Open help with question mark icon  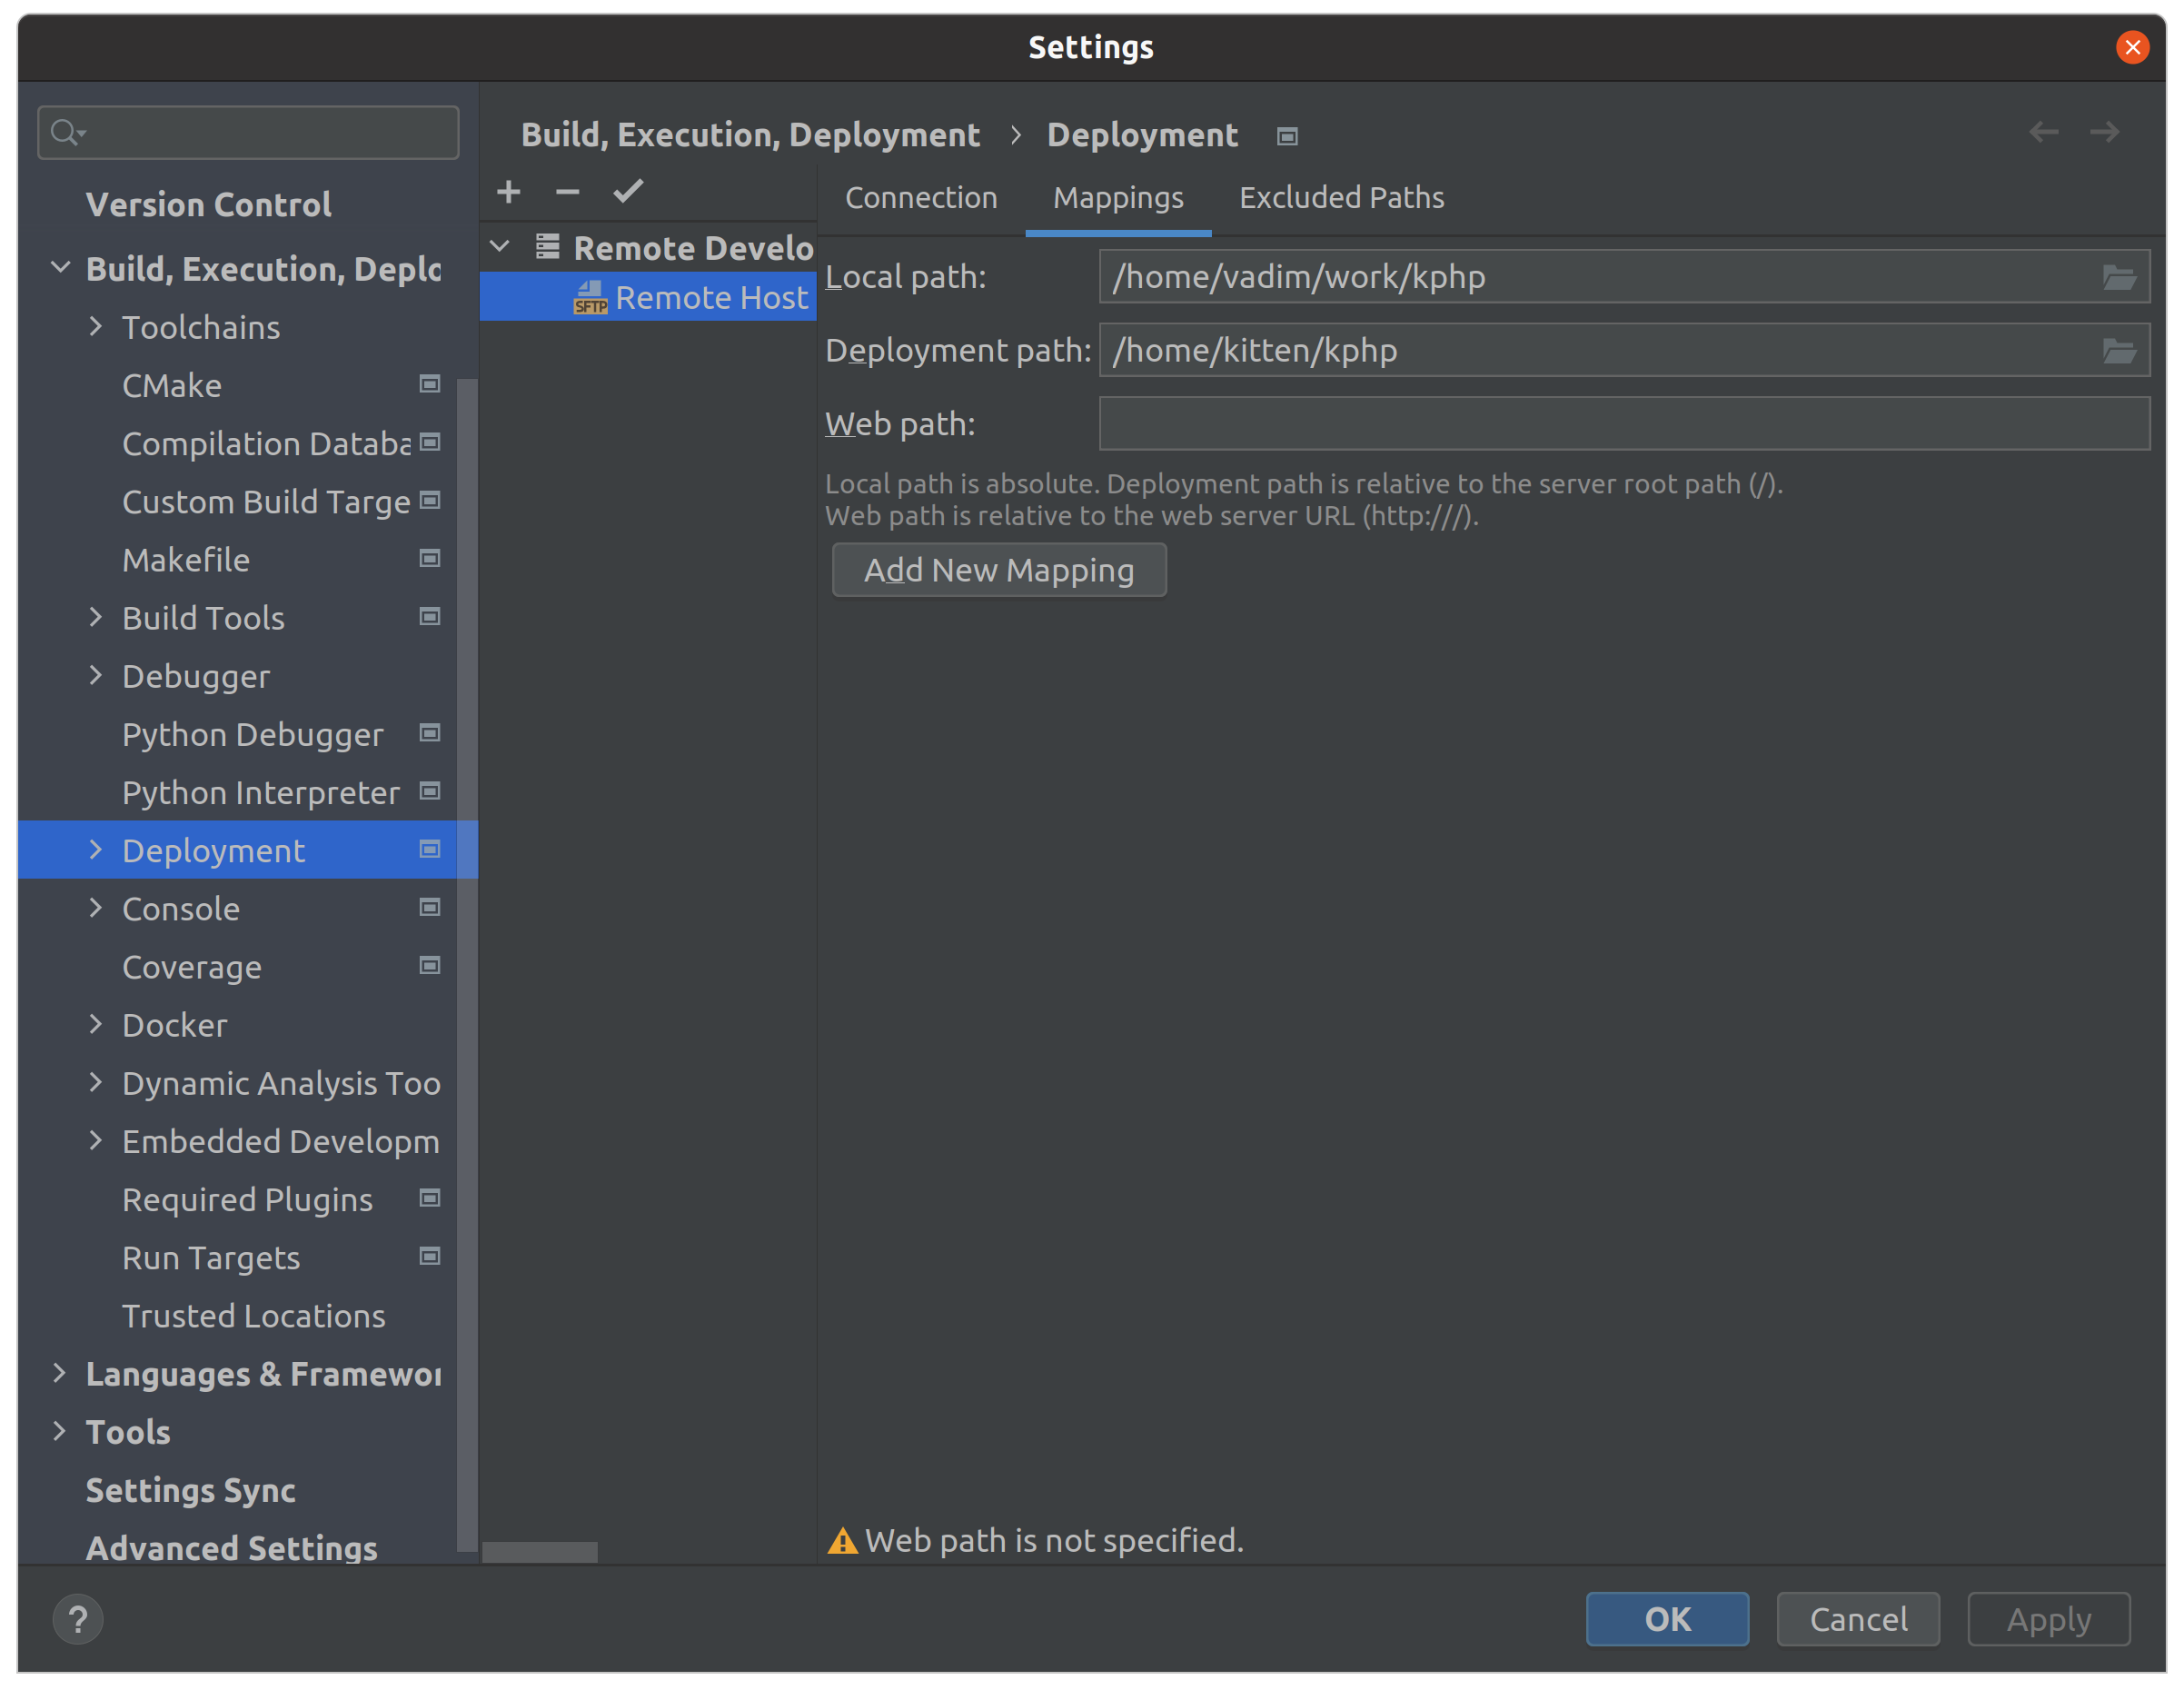[x=78, y=1619]
